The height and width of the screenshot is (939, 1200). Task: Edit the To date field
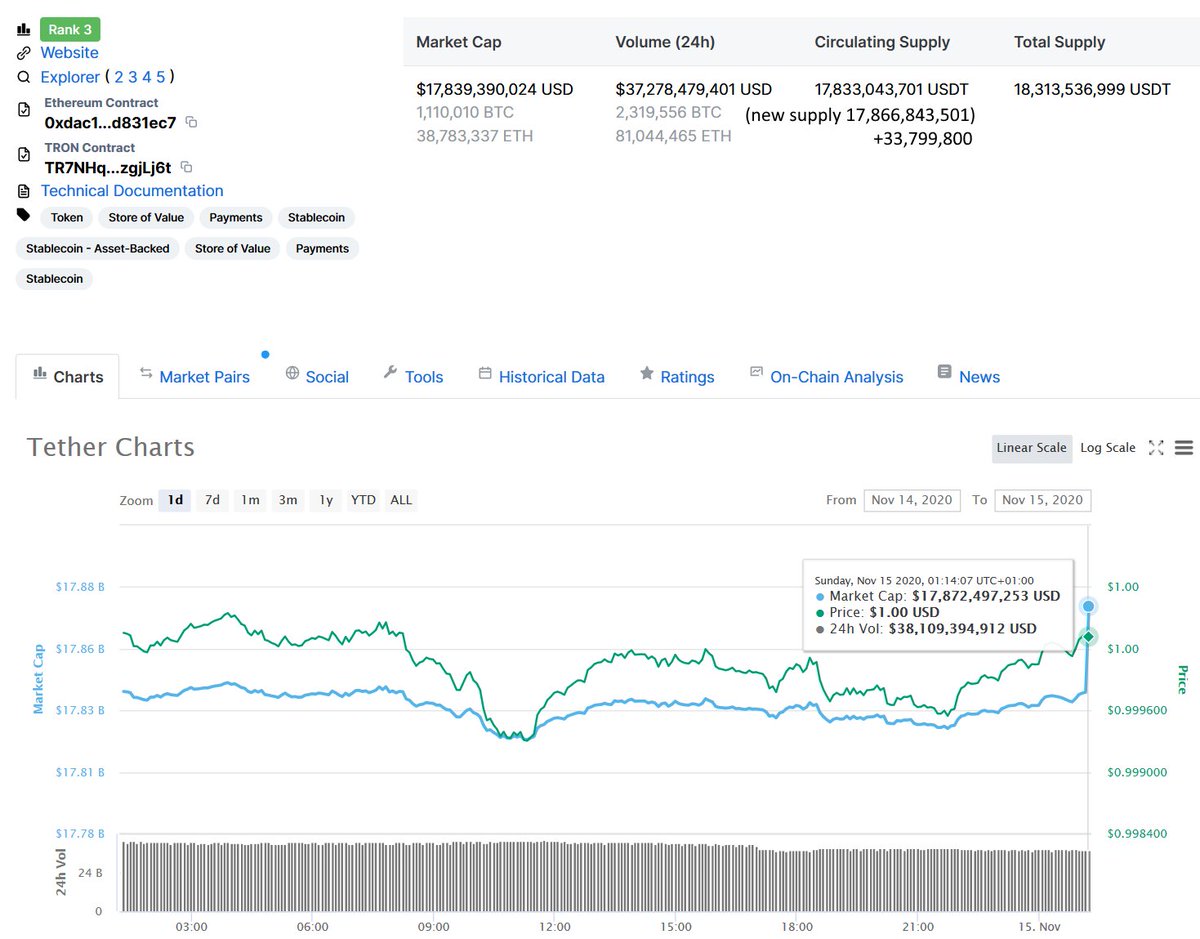tap(1043, 500)
